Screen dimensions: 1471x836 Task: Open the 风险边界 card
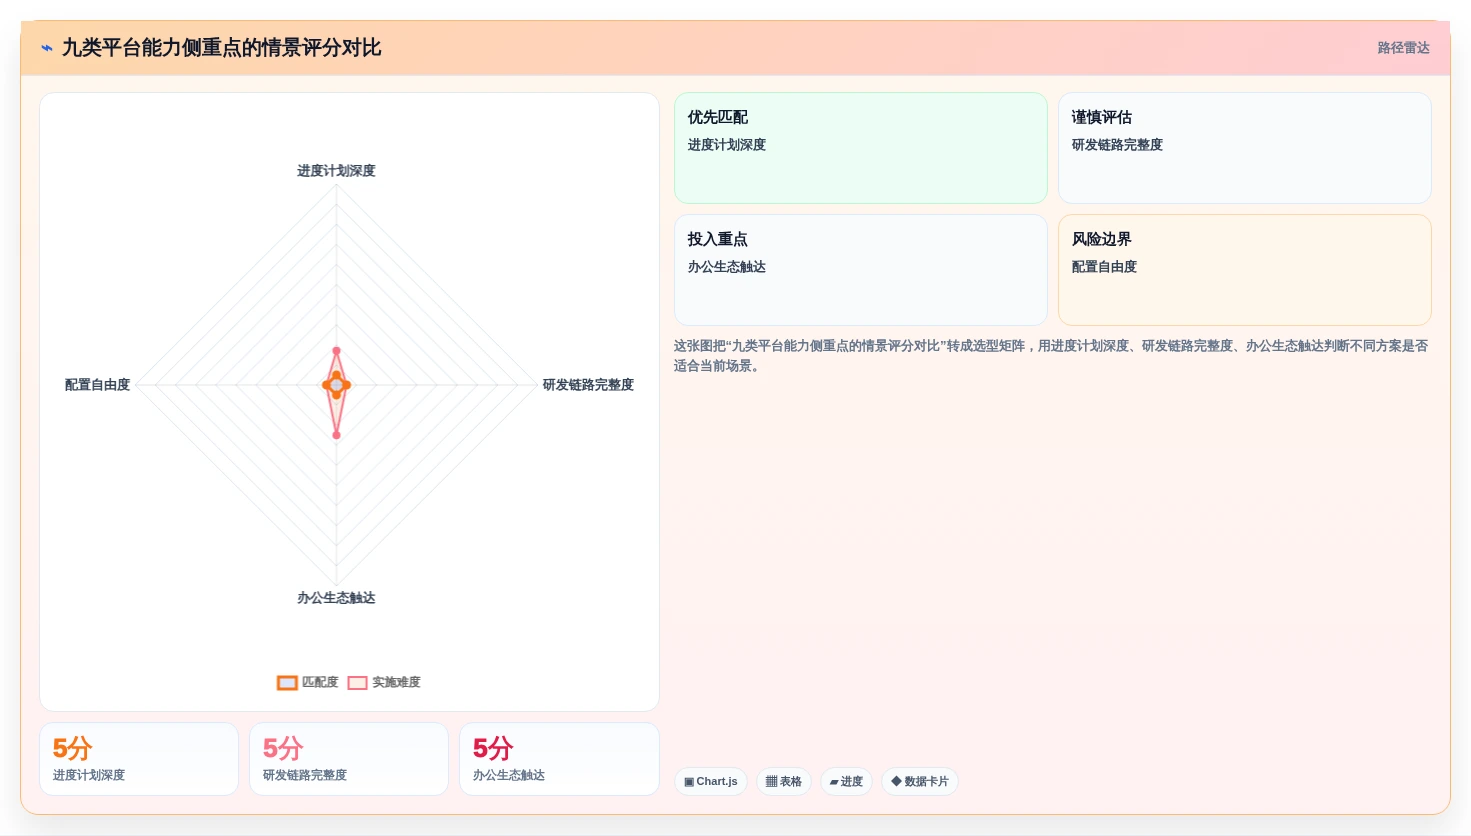(x=1245, y=270)
